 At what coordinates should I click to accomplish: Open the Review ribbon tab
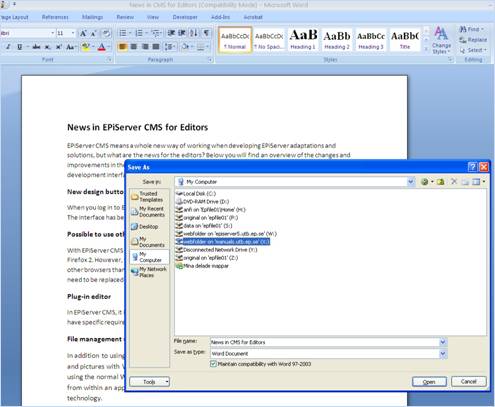tap(125, 17)
